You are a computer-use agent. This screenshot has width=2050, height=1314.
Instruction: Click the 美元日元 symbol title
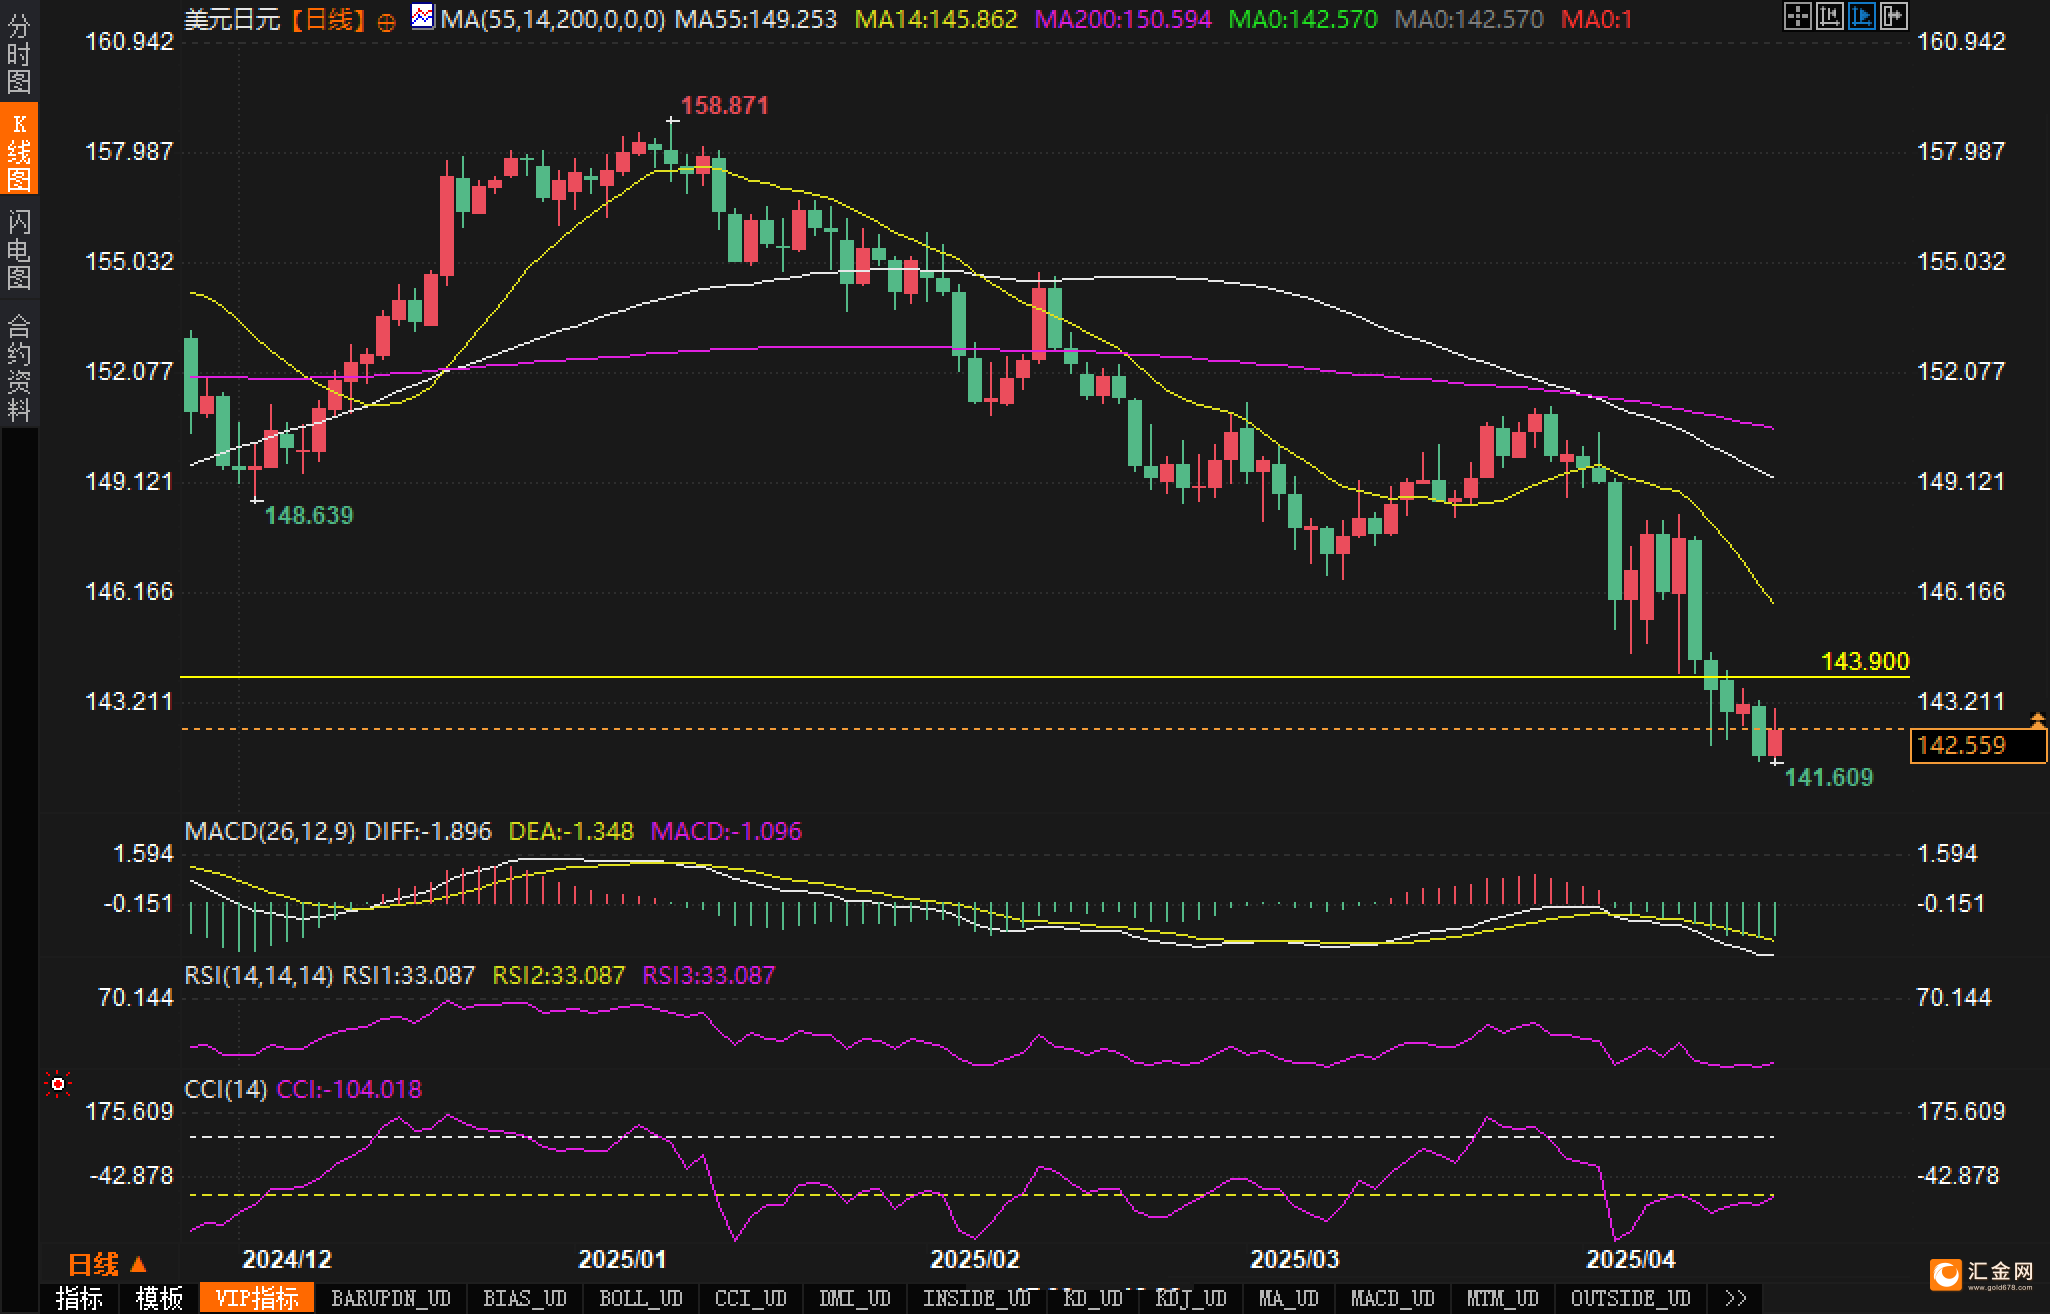pos(232,20)
